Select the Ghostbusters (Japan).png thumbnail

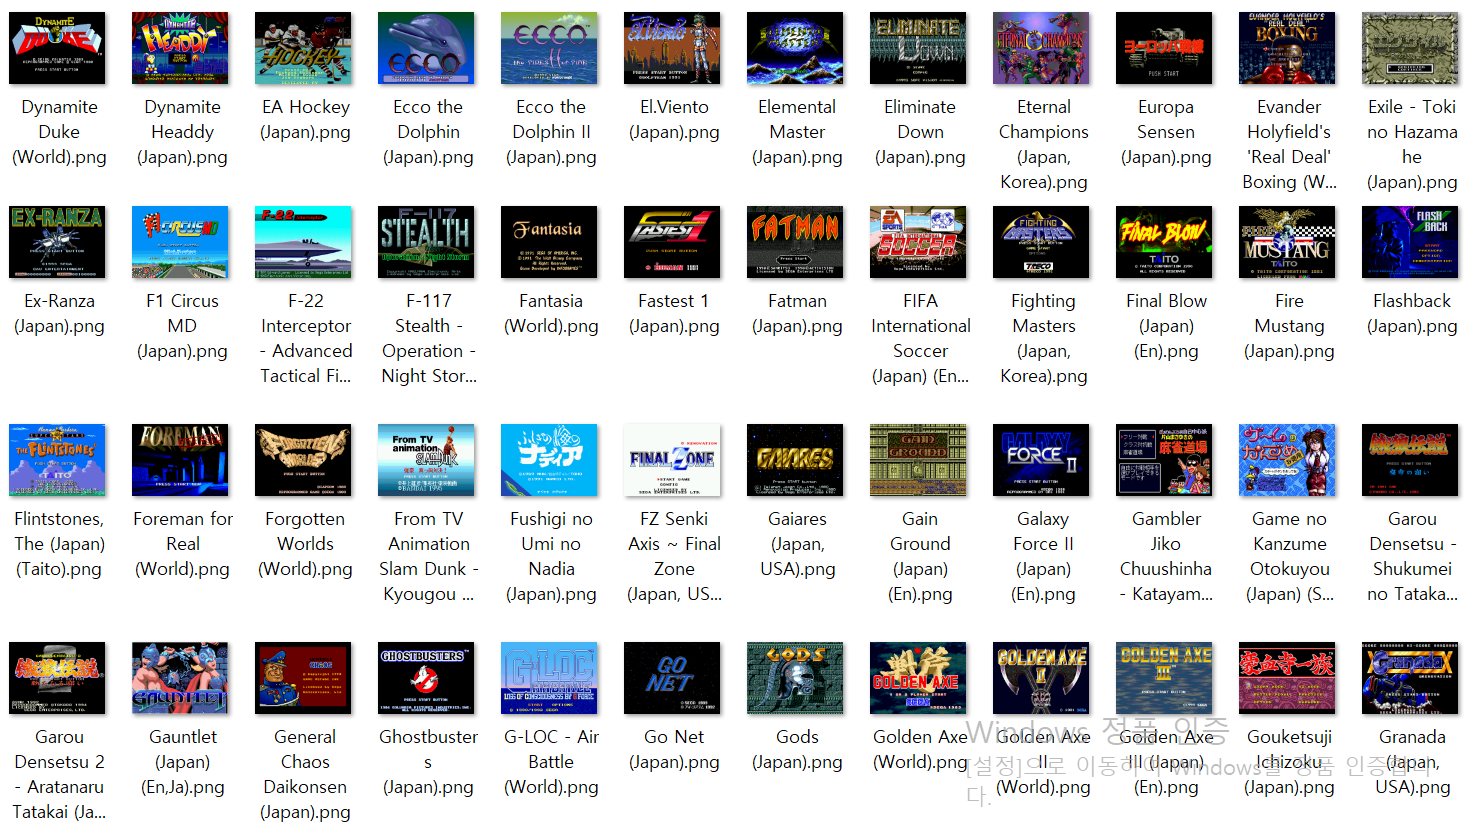(x=426, y=678)
